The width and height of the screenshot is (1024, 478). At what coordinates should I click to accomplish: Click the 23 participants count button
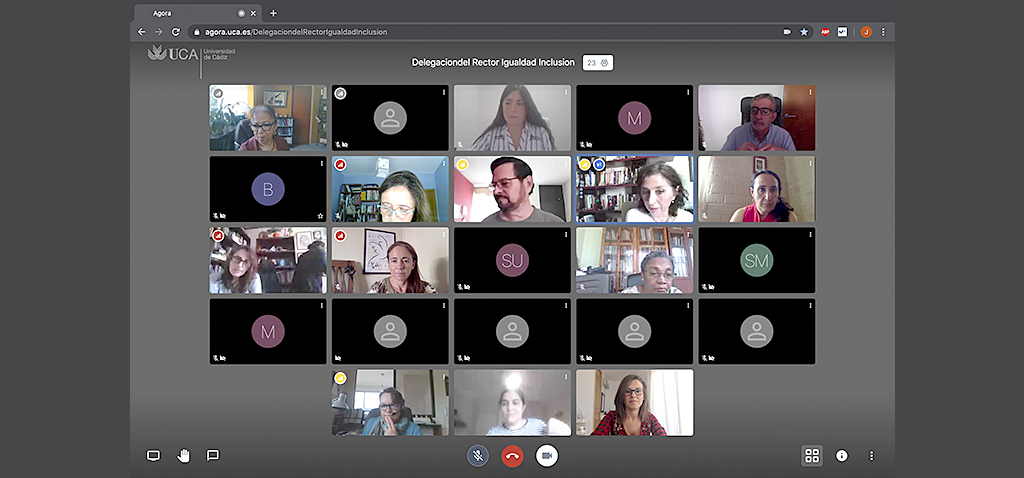coord(597,62)
